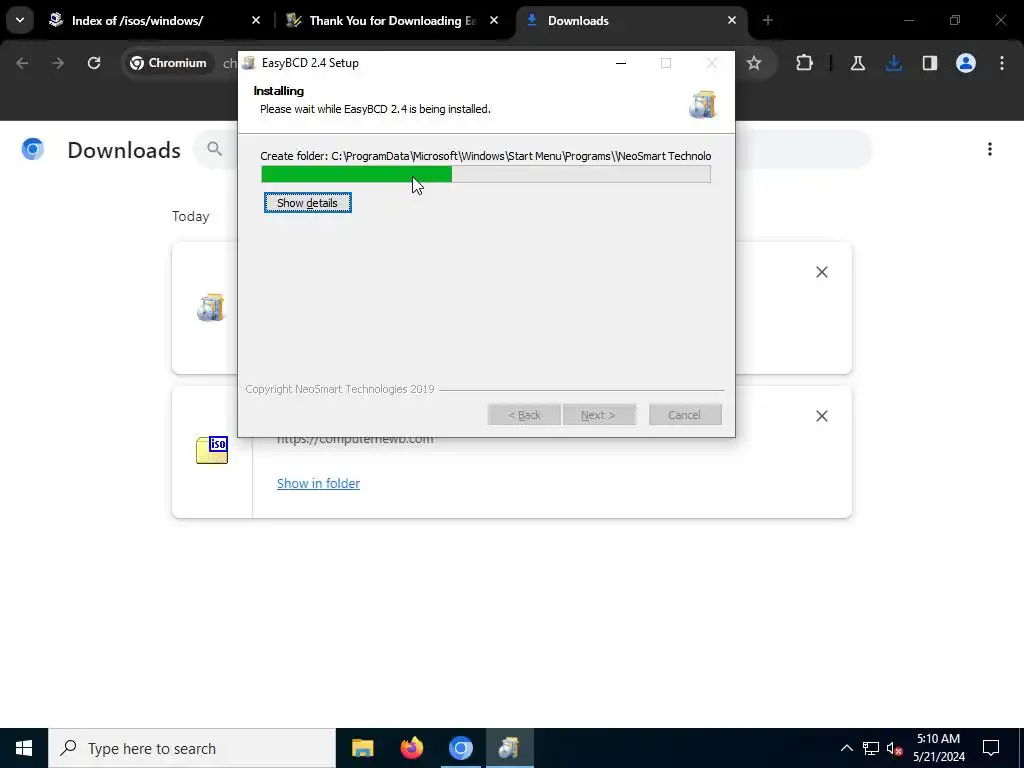Screen dimensions: 1024x768
Task: Click the EasyBCD installer file icon
Action: [211, 308]
